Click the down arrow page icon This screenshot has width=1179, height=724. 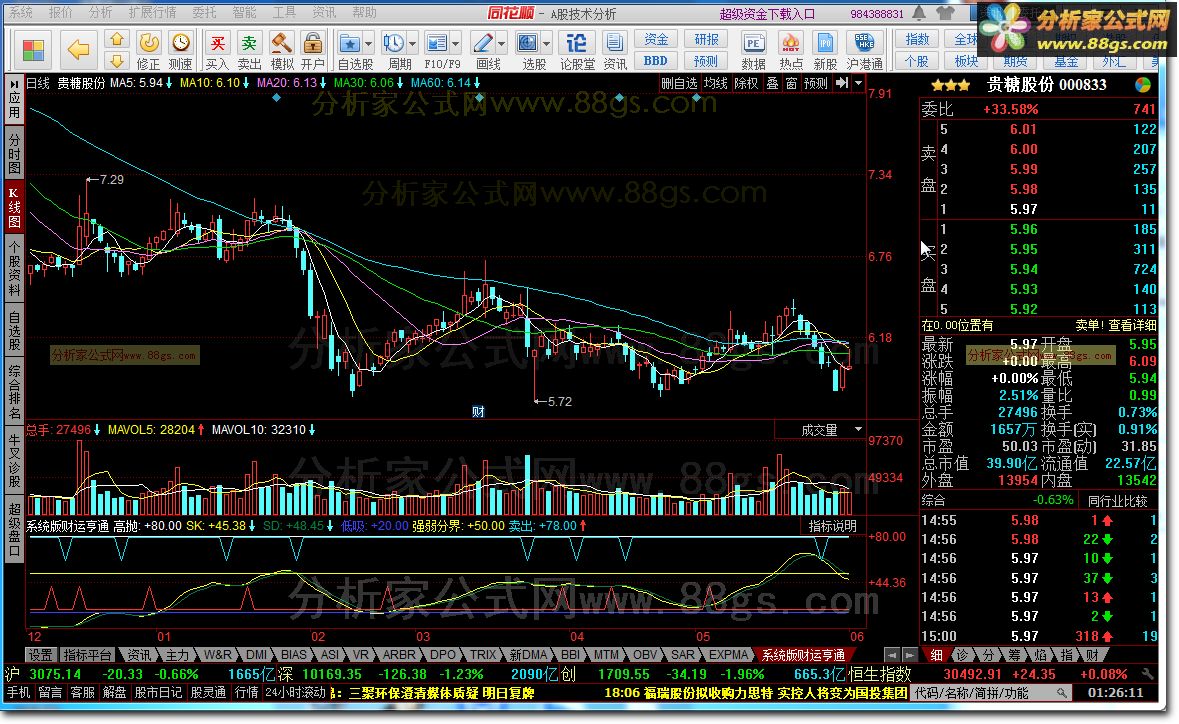click(x=117, y=60)
